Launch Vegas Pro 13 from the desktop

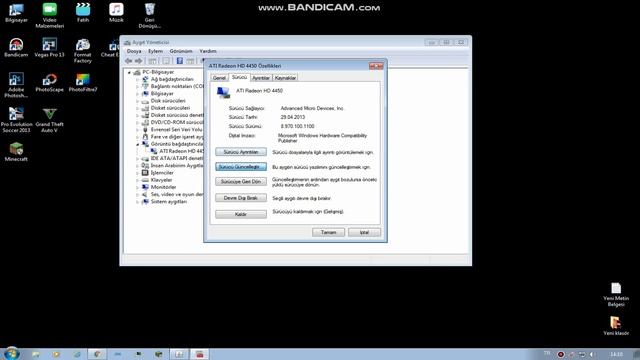[49, 48]
